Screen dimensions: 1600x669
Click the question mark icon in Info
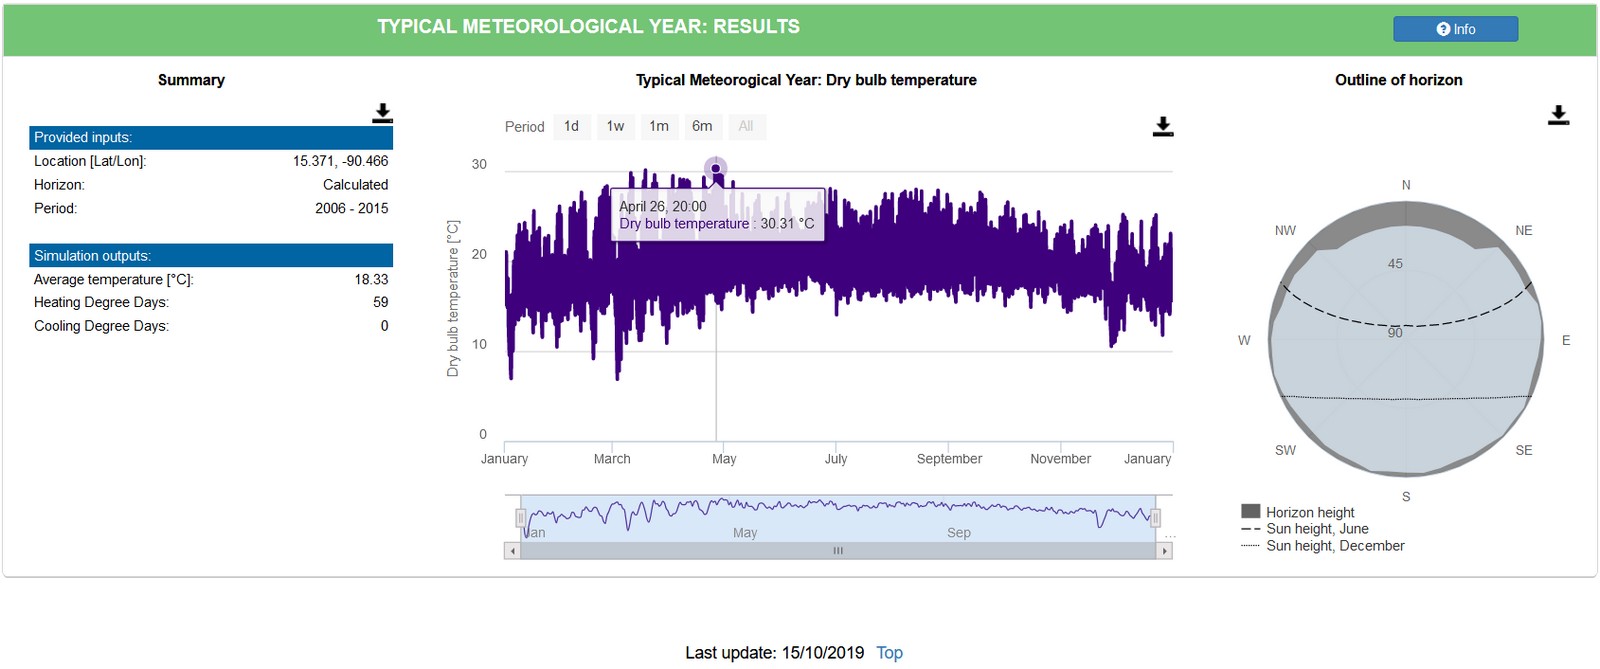click(1443, 29)
